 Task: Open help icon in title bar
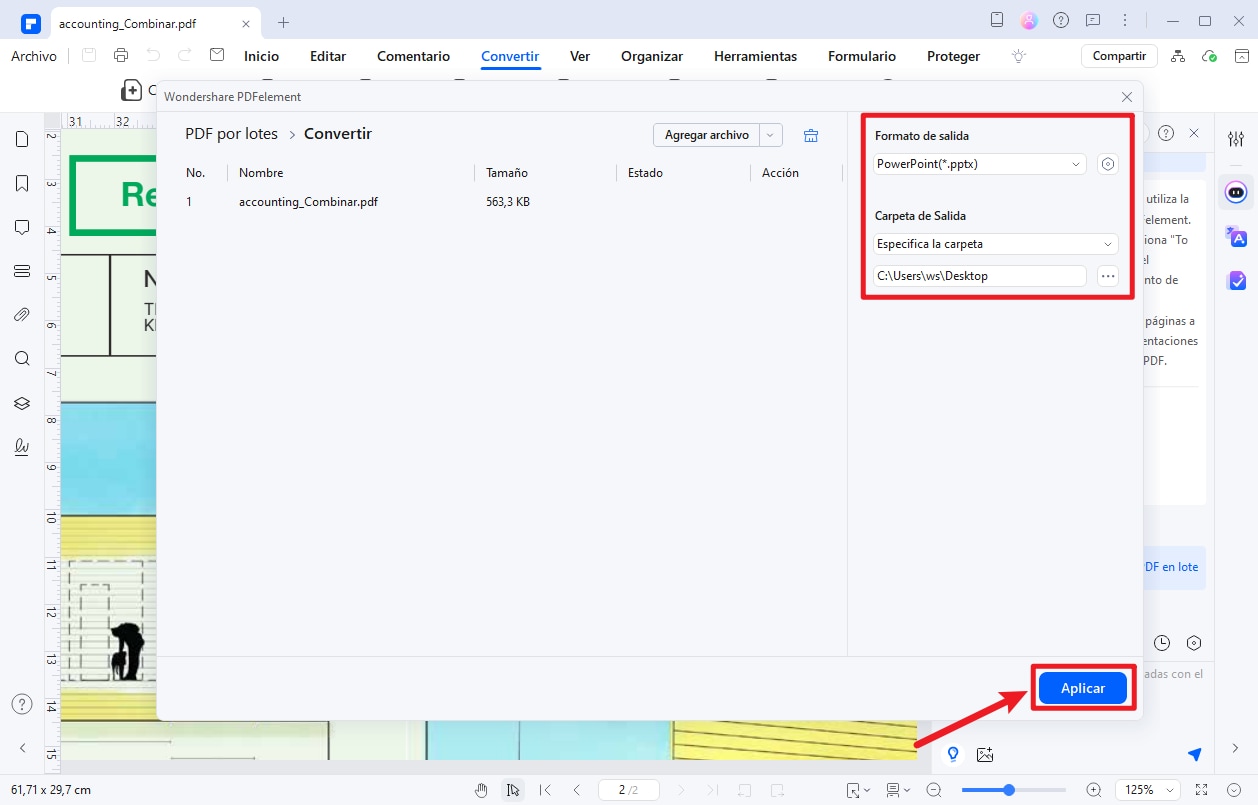(x=1061, y=21)
